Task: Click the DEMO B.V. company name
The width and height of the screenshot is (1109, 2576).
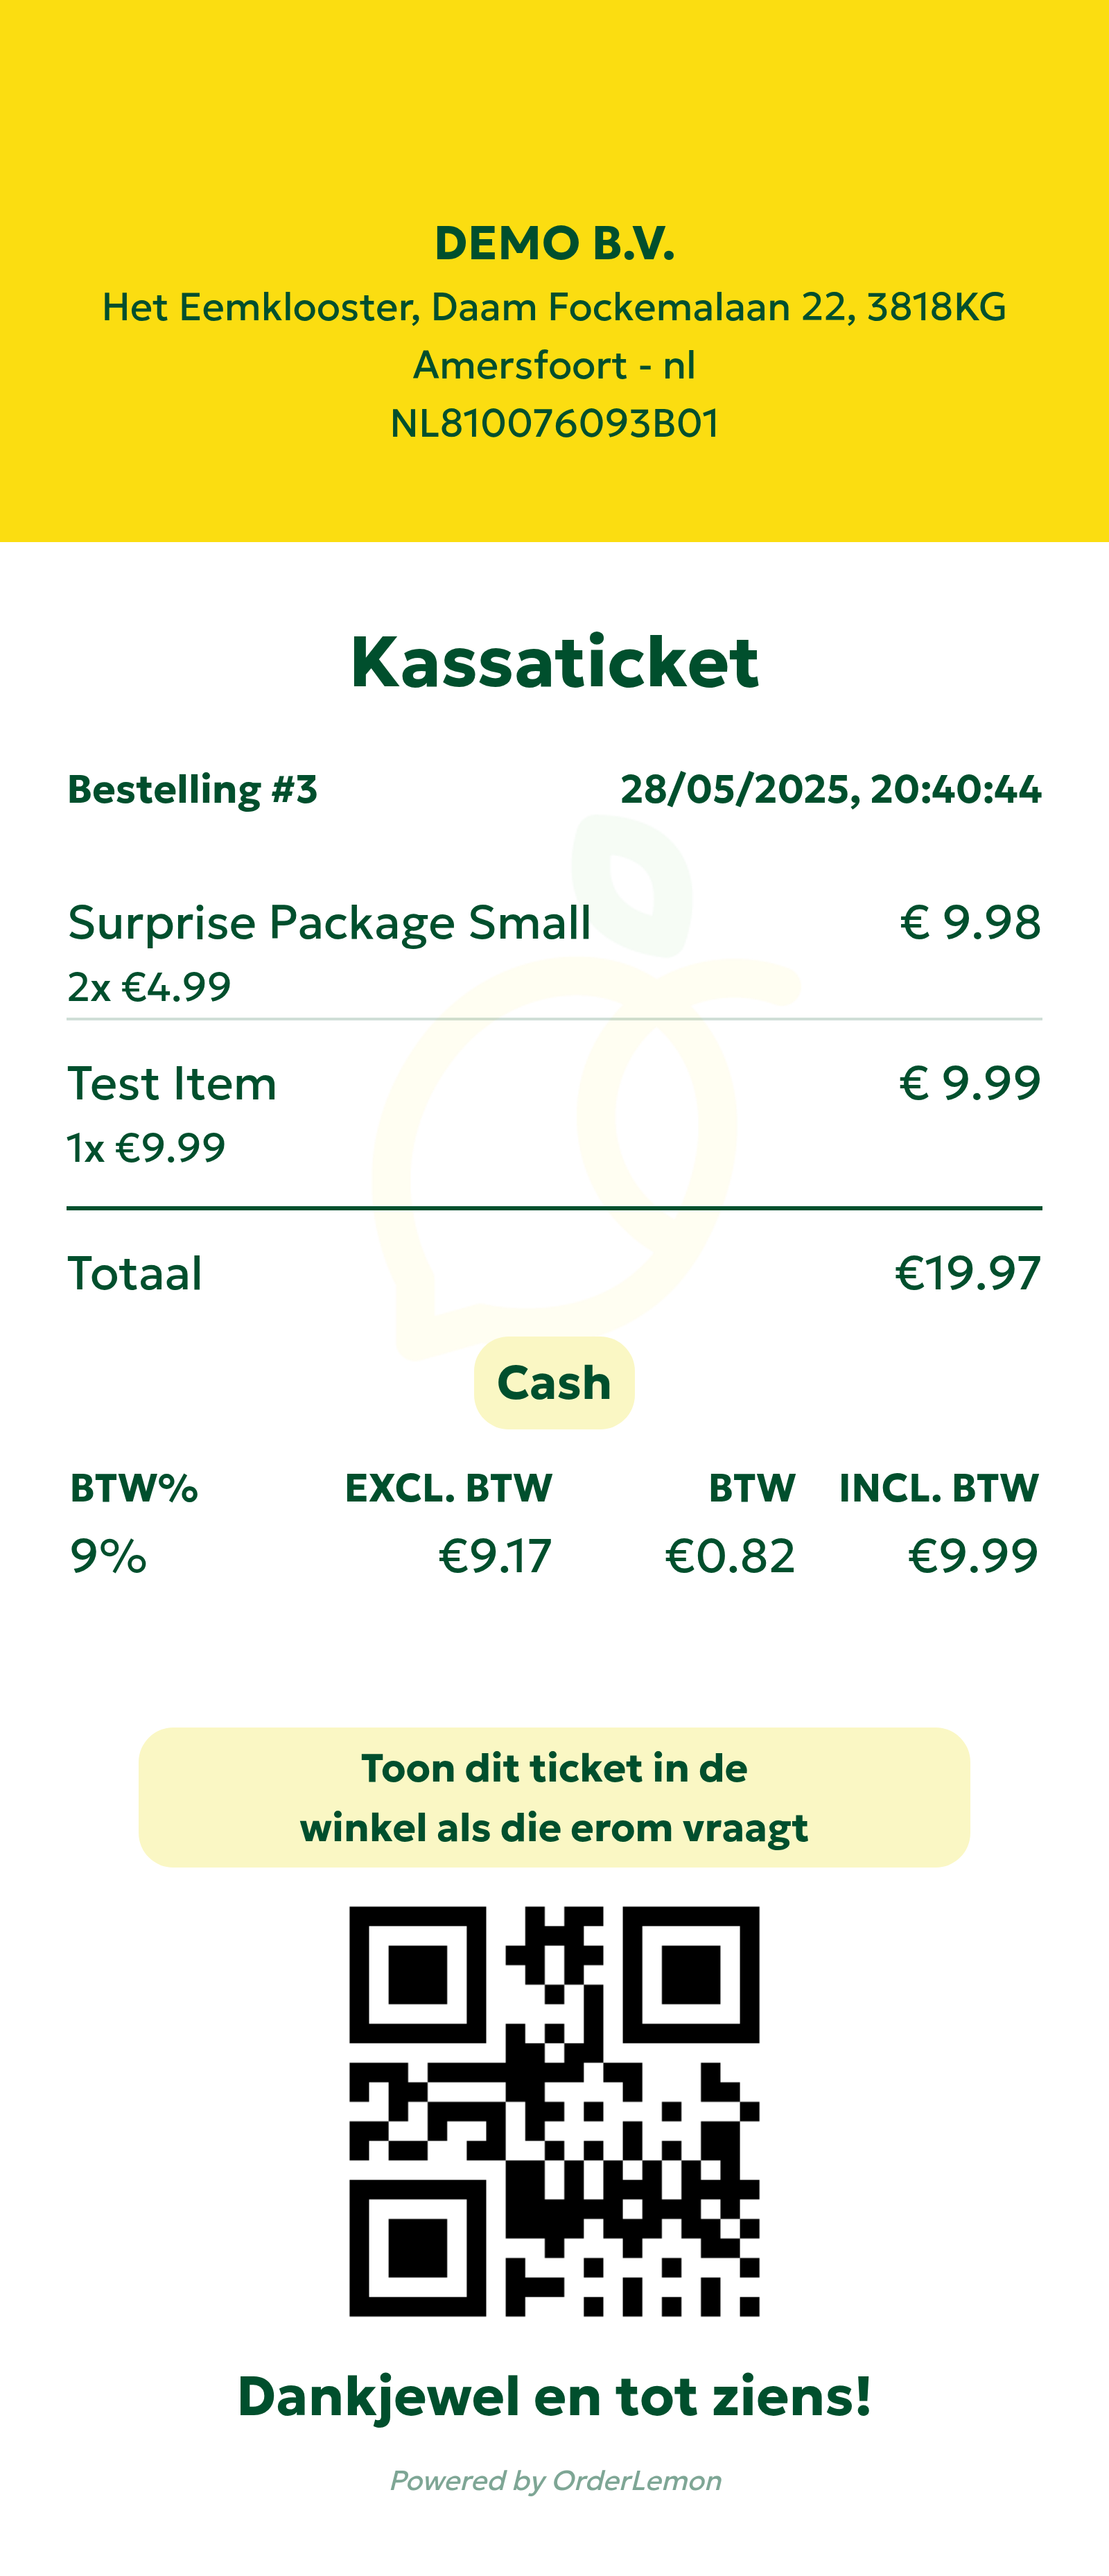Action: (554, 244)
